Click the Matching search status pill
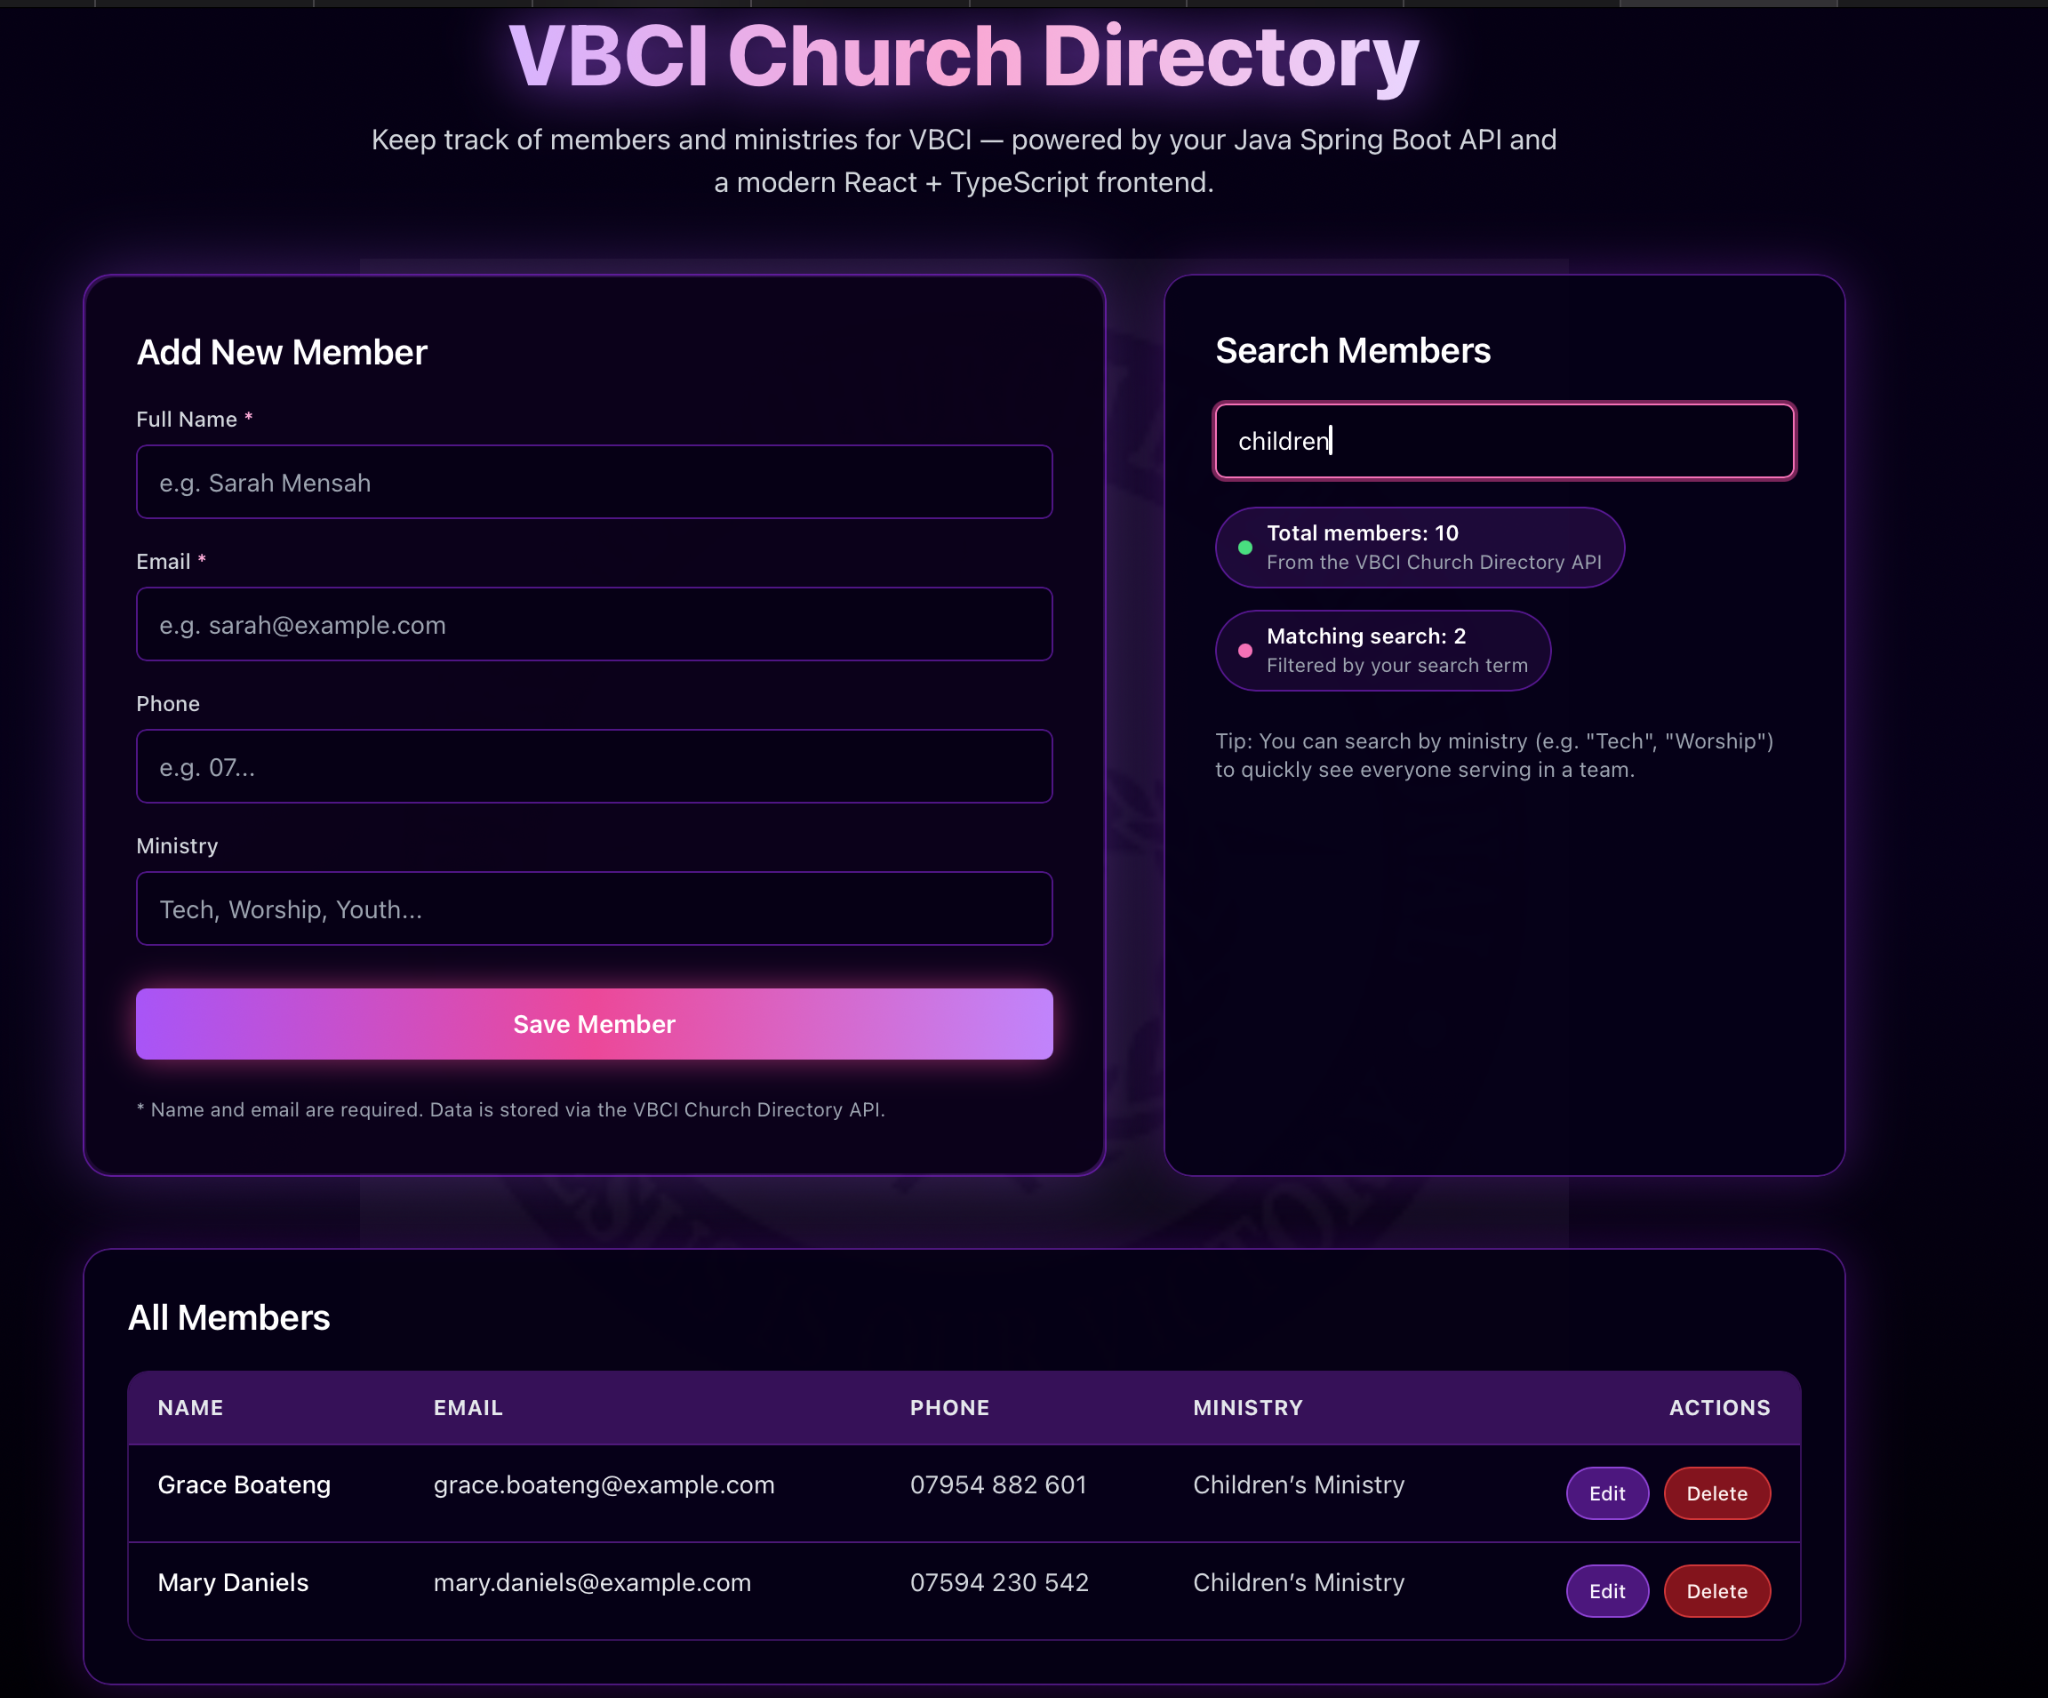The image size is (2048, 1698). tap(1382, 650)
